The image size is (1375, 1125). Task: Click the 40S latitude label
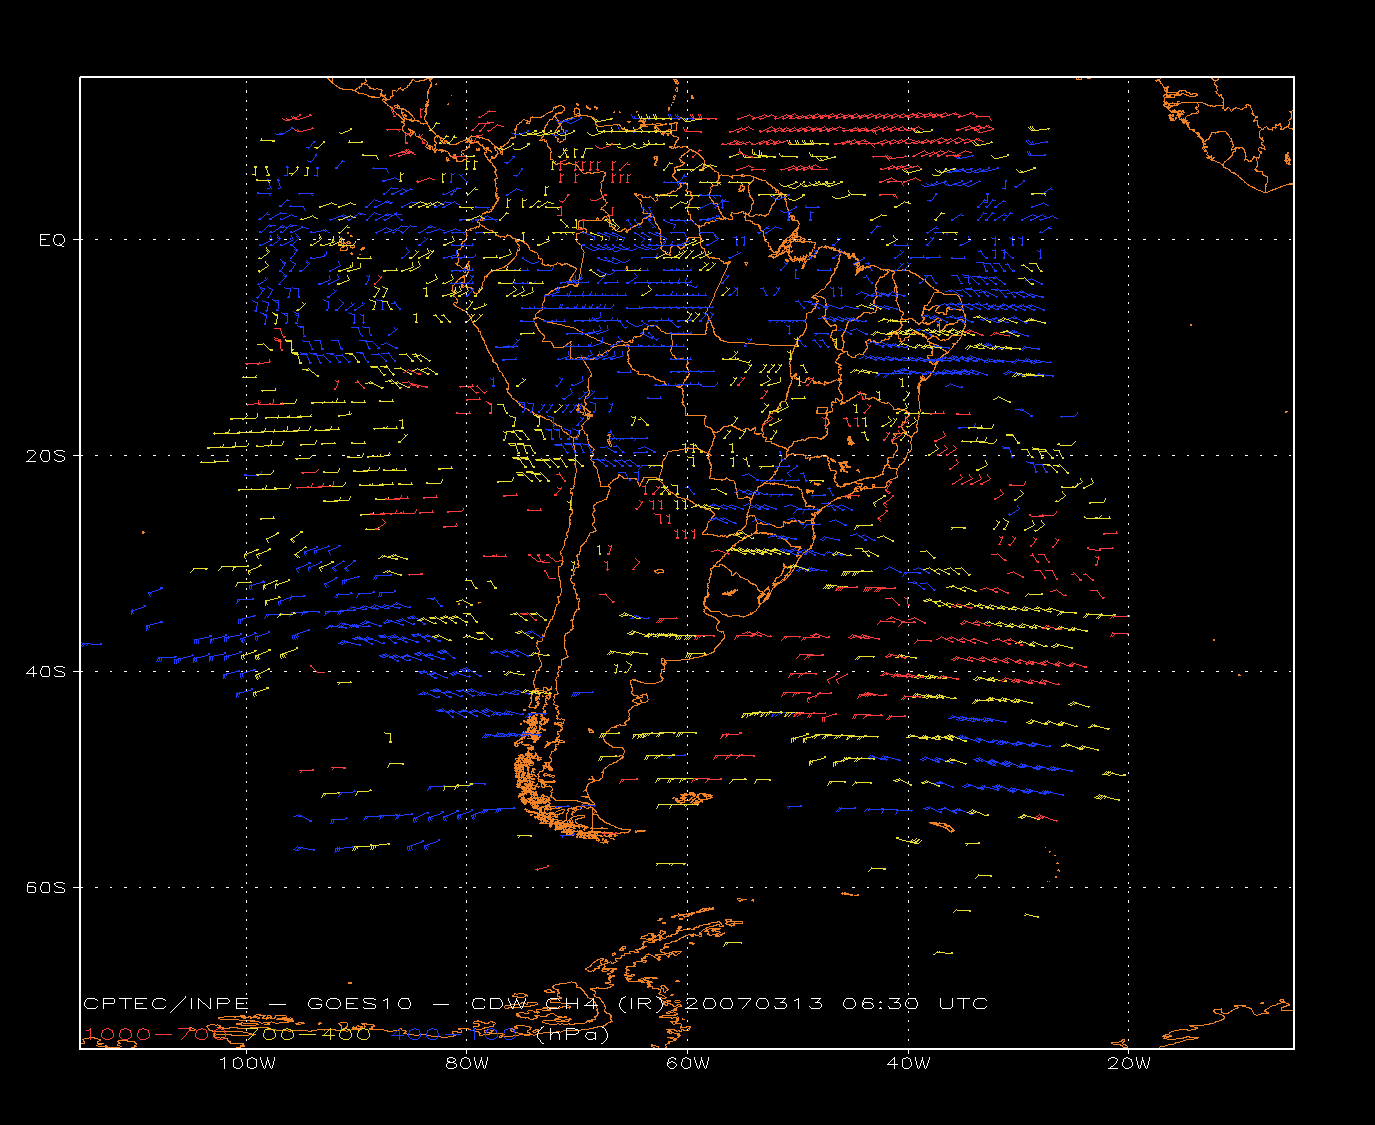point(46,671)
